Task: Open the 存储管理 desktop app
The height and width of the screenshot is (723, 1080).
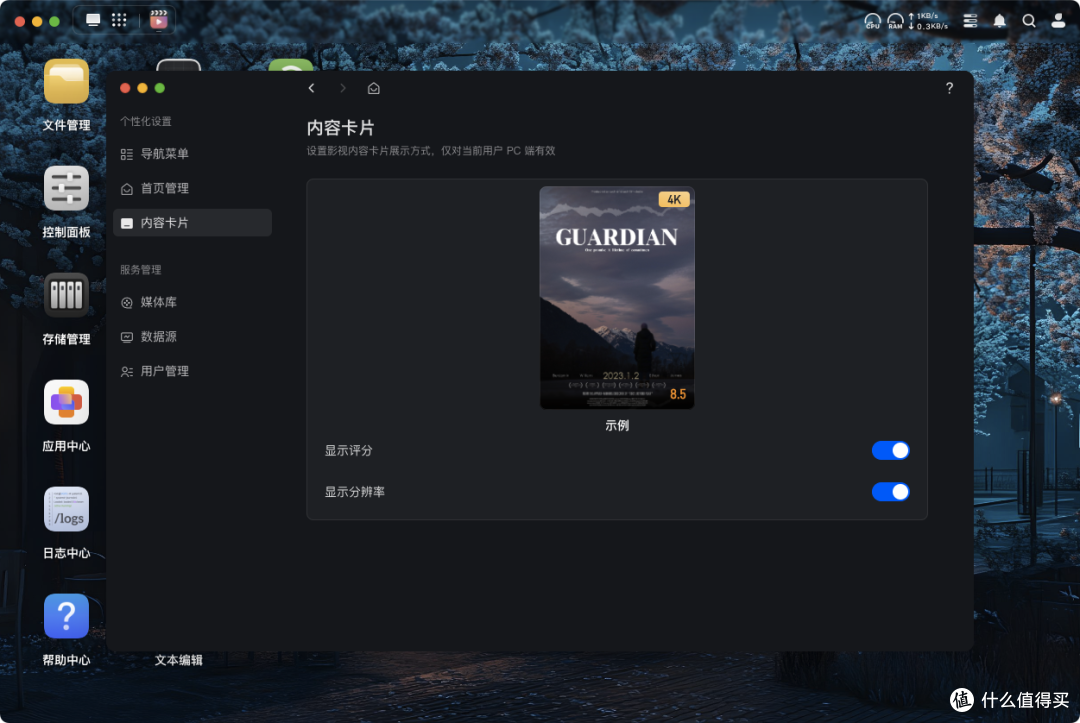Action: coord(66,295)
